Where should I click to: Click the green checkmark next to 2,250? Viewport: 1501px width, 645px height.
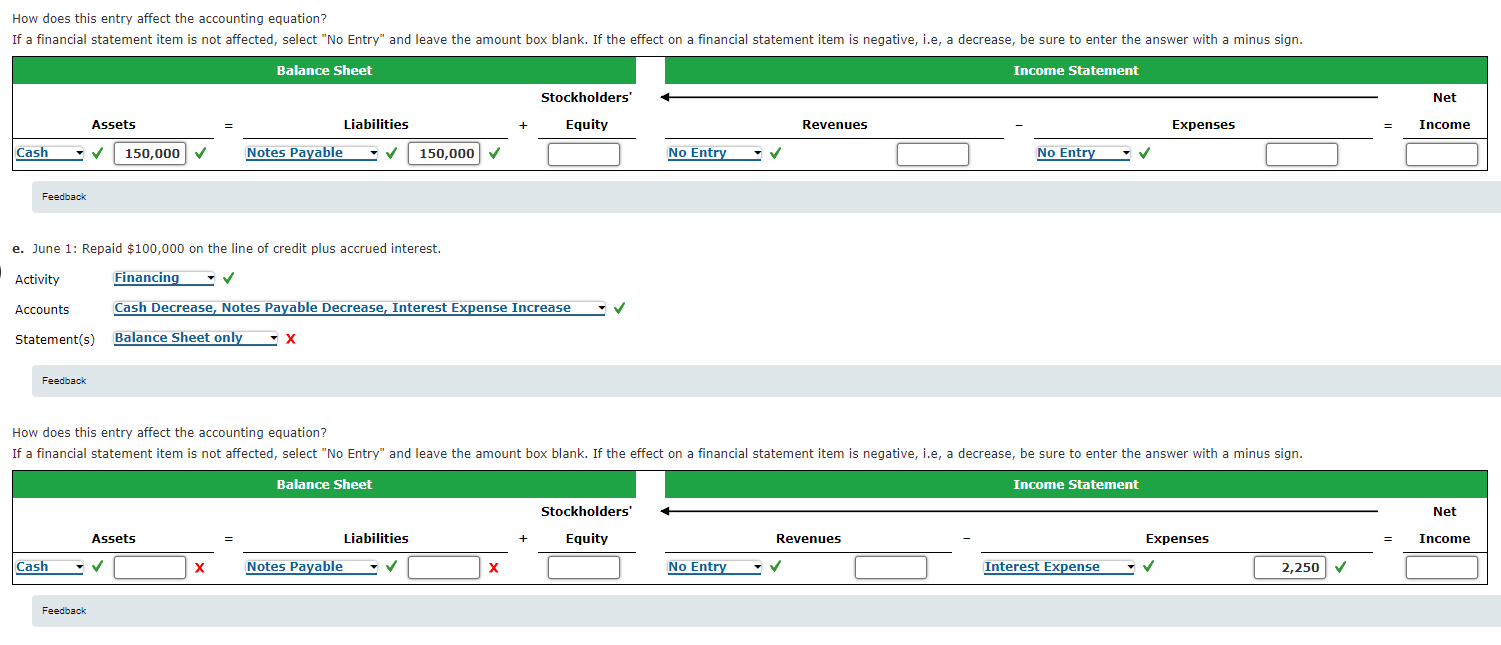tap(1340, 567)
